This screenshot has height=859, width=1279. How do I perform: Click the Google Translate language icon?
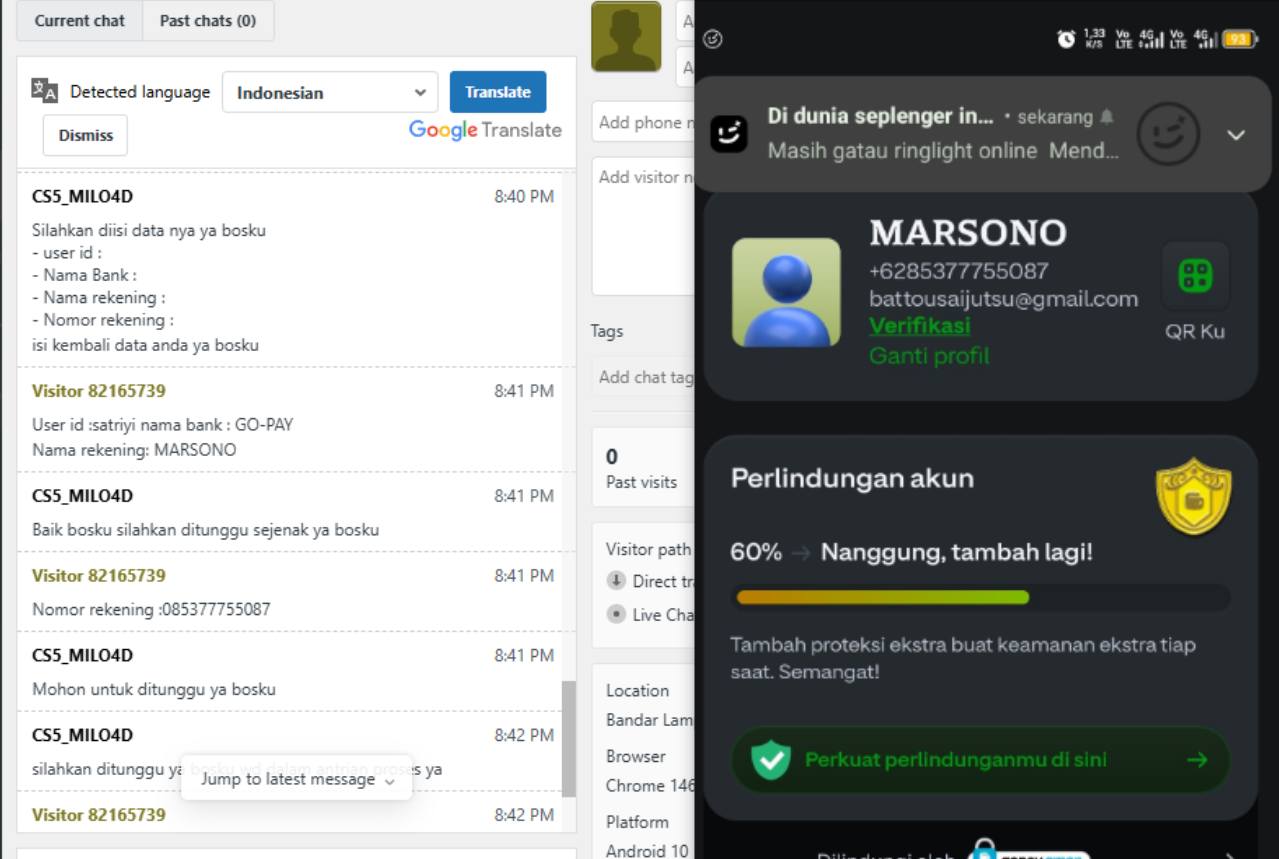coord(45,90)
